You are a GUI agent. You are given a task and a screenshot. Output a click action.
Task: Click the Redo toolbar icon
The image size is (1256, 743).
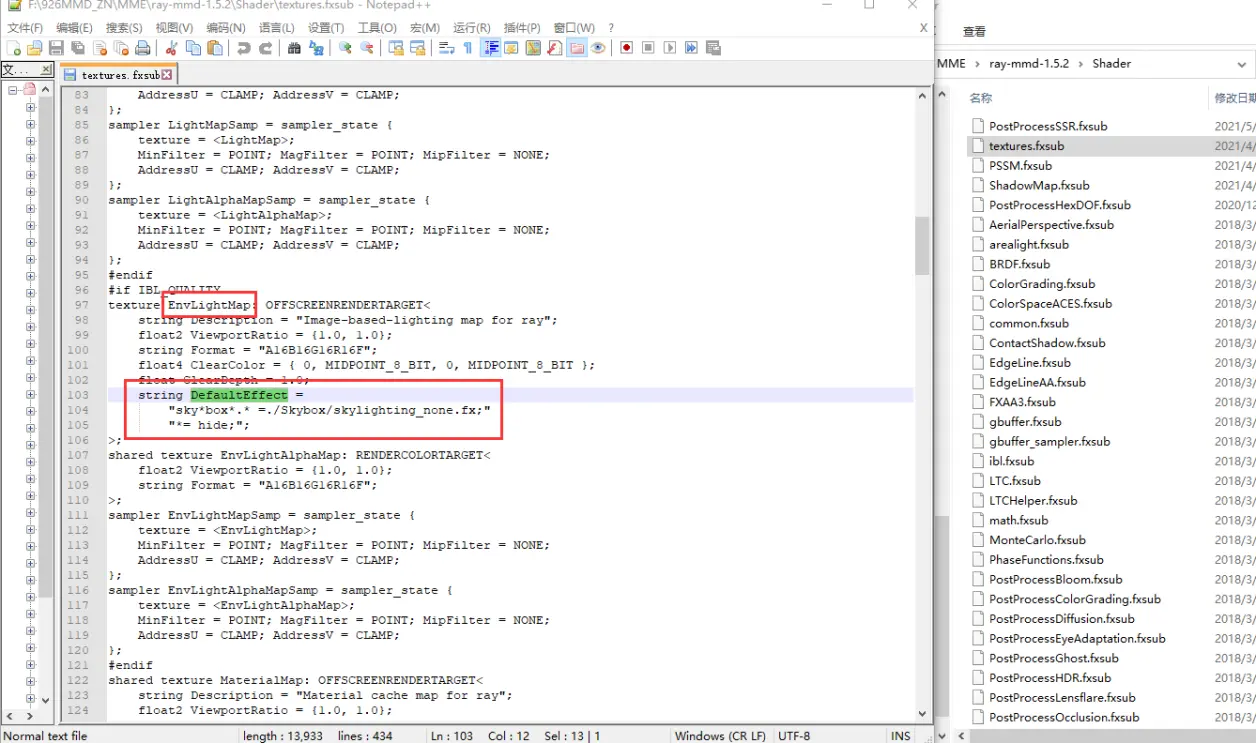(266, 48)
